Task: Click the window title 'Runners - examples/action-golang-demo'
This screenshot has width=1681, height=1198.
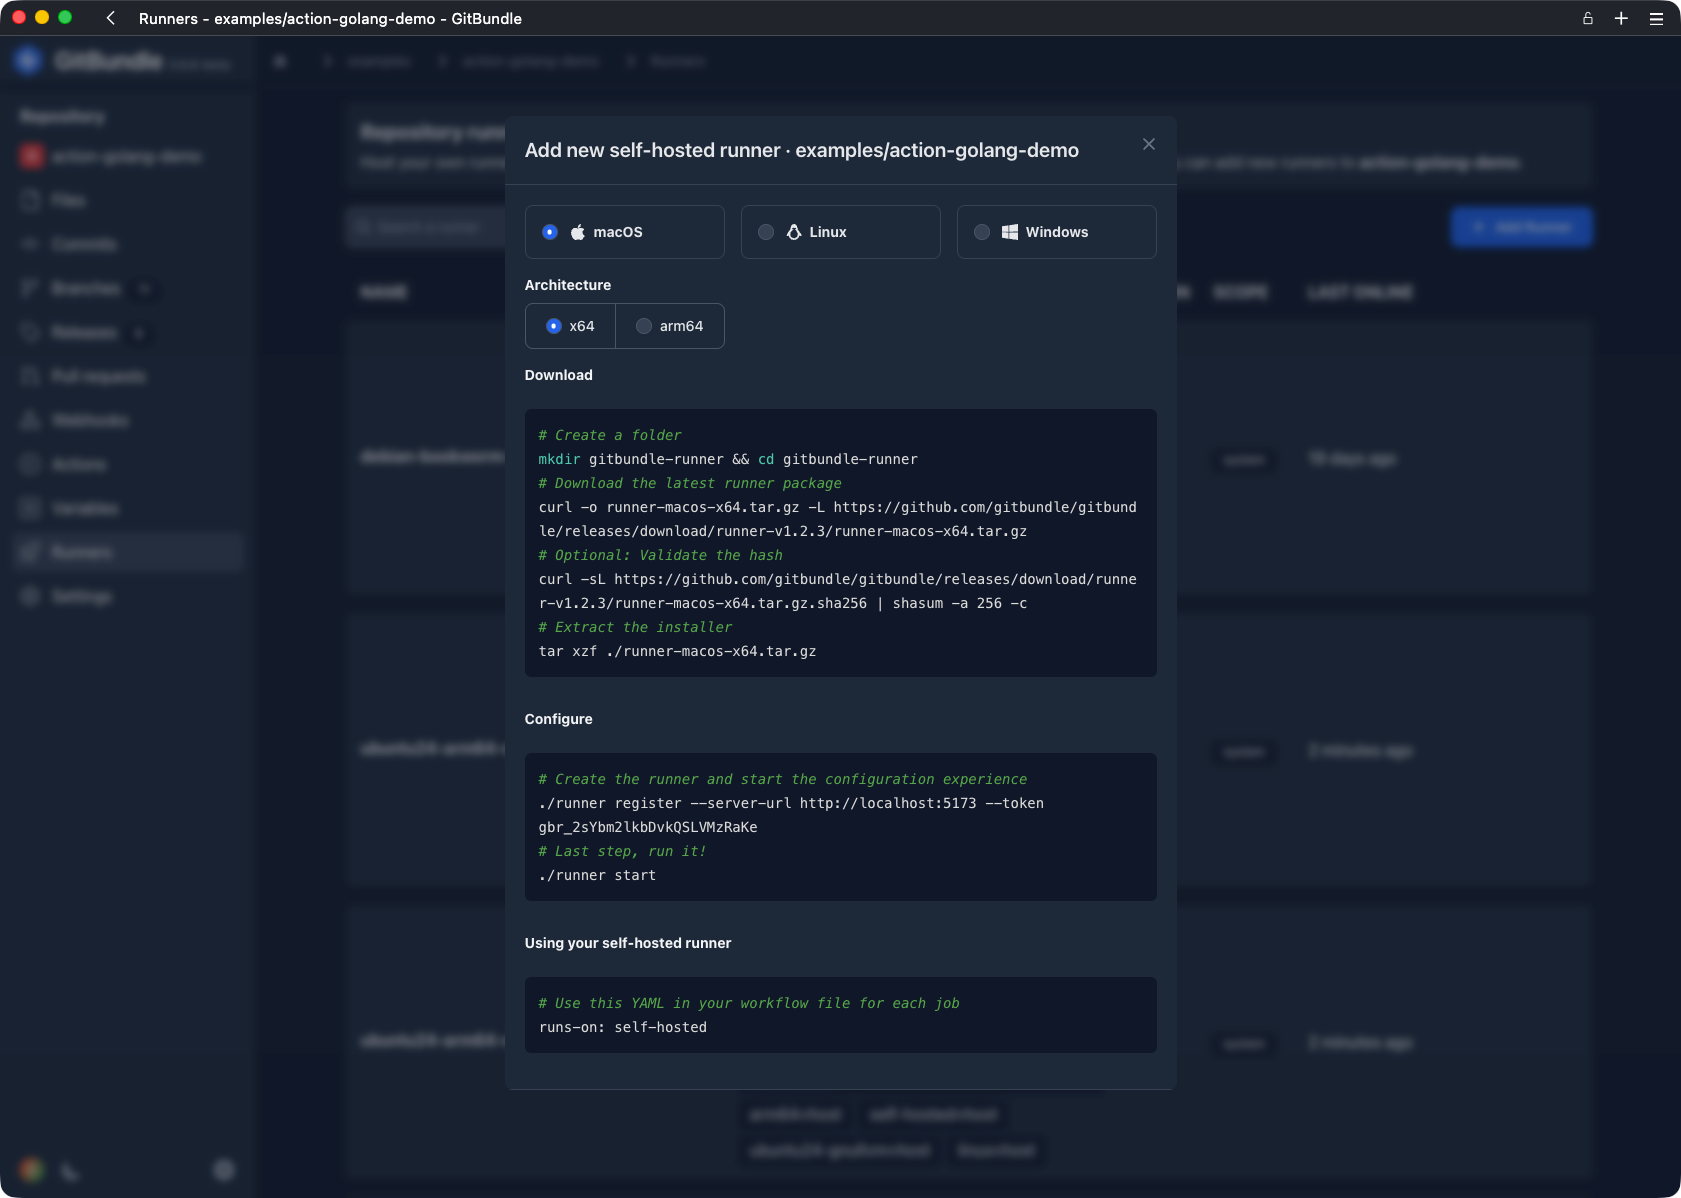Action: pyautogui.click(x=330, y=18)
